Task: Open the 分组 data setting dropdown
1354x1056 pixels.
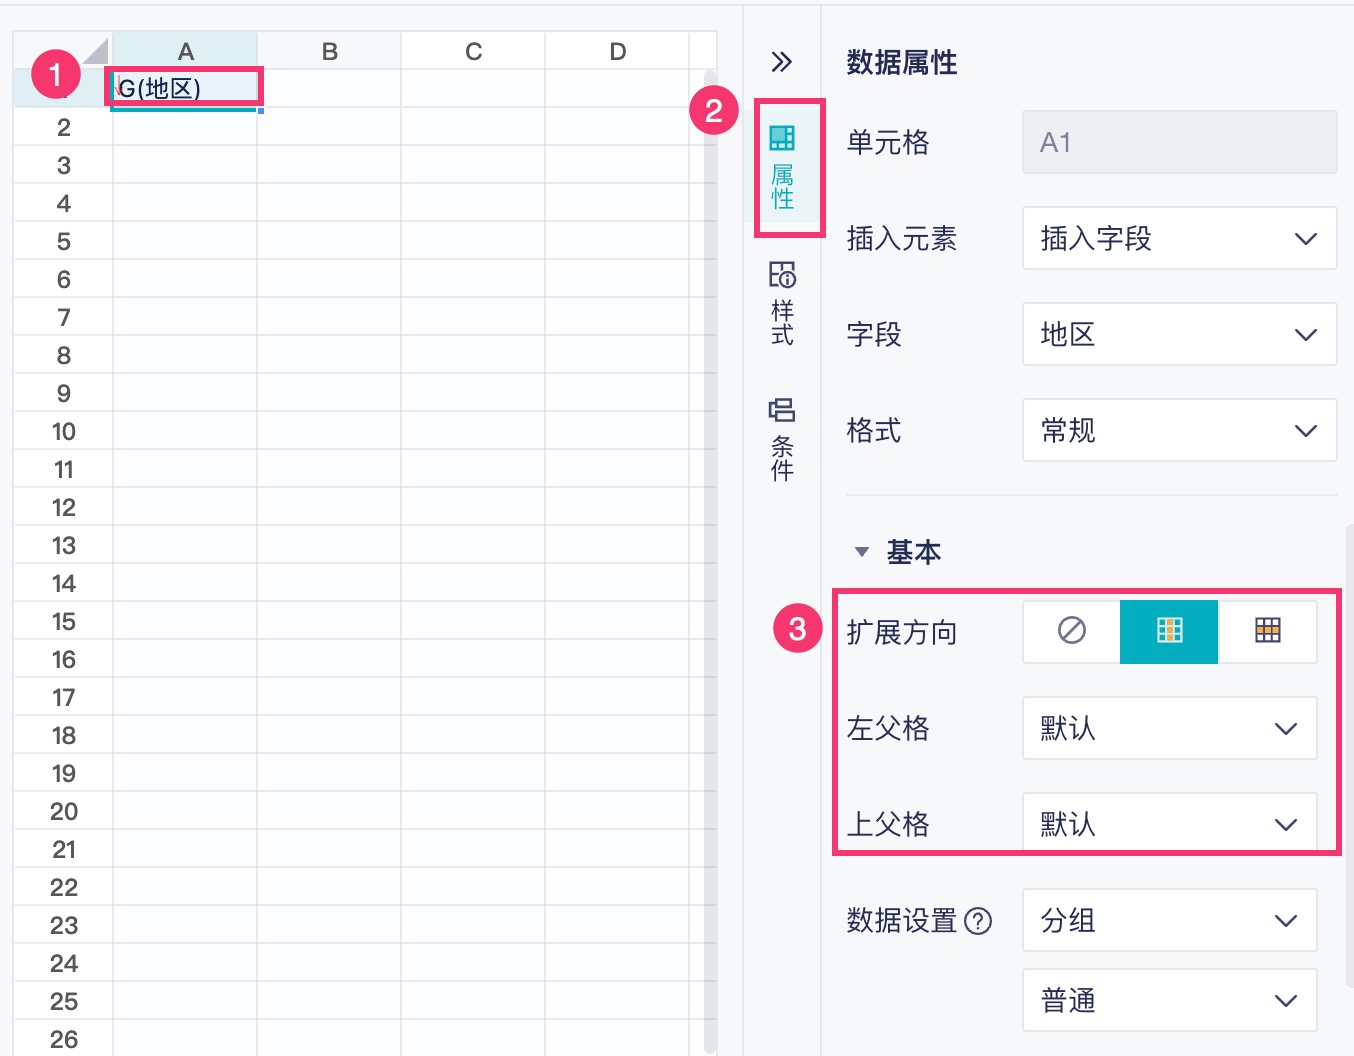Action: point(1169,920)
